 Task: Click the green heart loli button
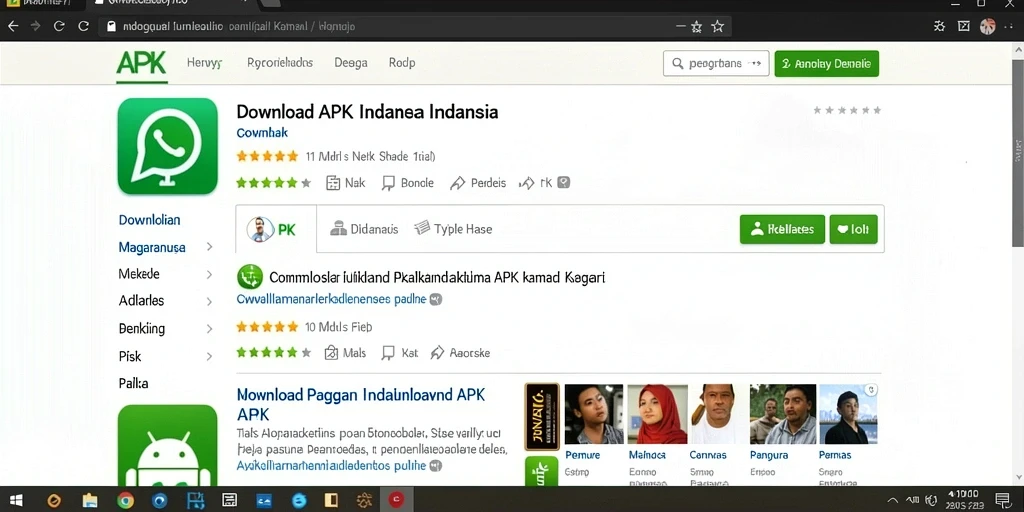click(854, 229)
